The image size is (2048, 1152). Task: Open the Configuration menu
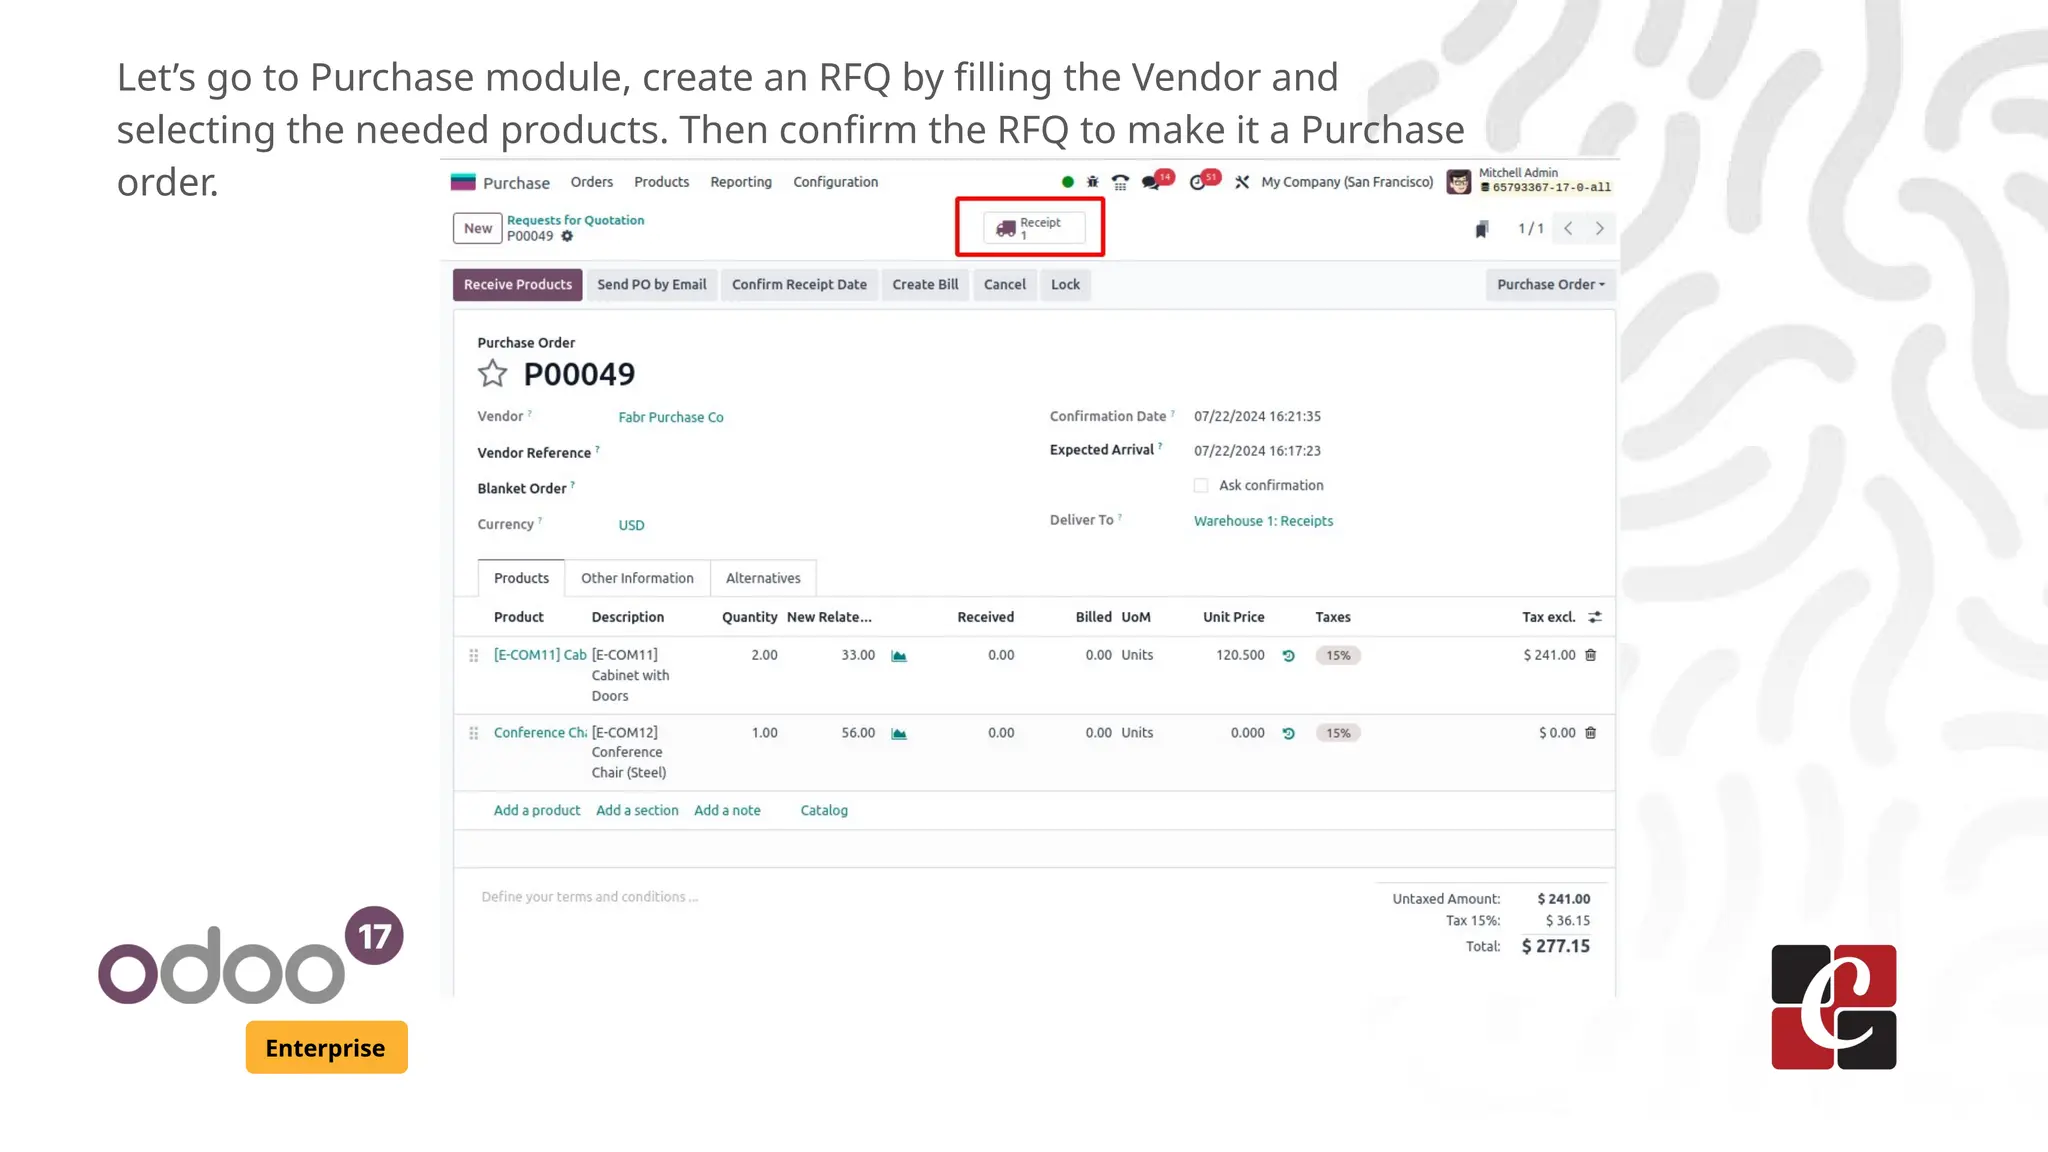pyautogui.click(x=835, y=182)
